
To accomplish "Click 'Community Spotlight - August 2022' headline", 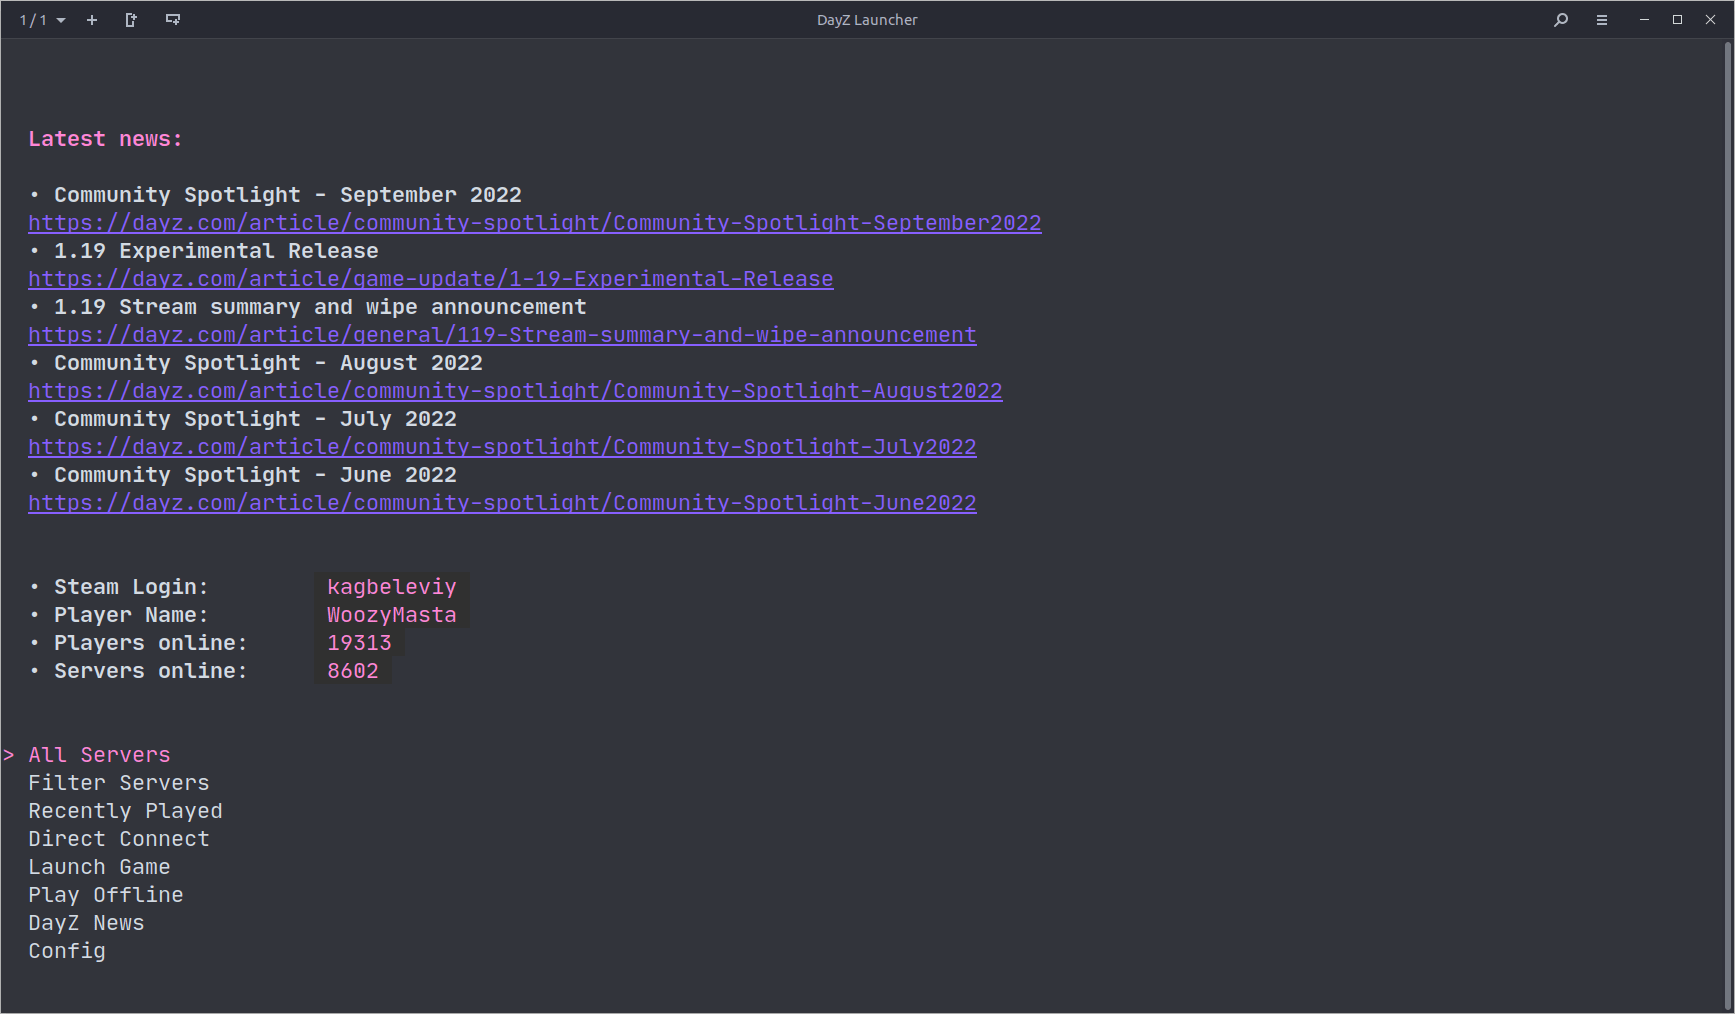I will click(x=268, y=363).
